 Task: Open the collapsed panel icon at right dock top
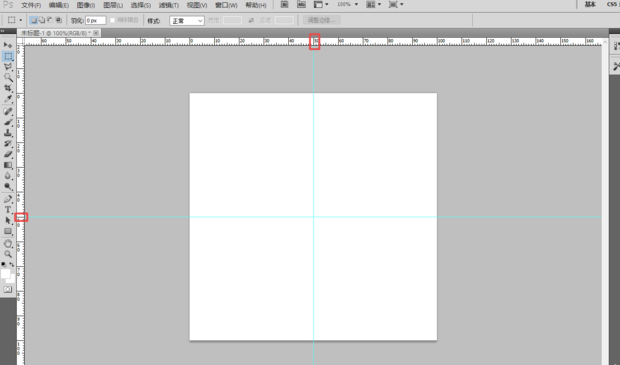click(x=616, y=46)
